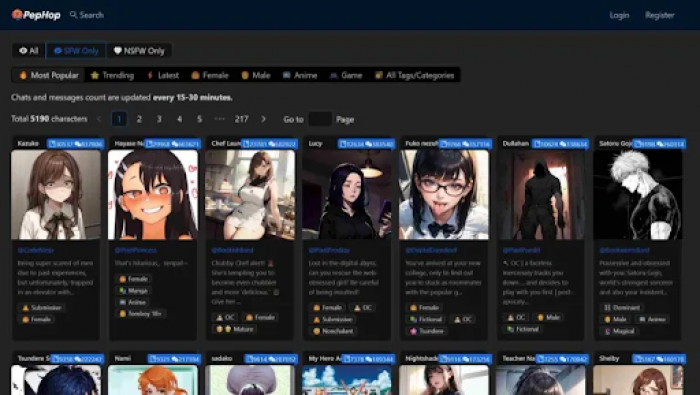700x395 pixels.
Task: Jump to last page 217
Action: (x=242, y=119)
